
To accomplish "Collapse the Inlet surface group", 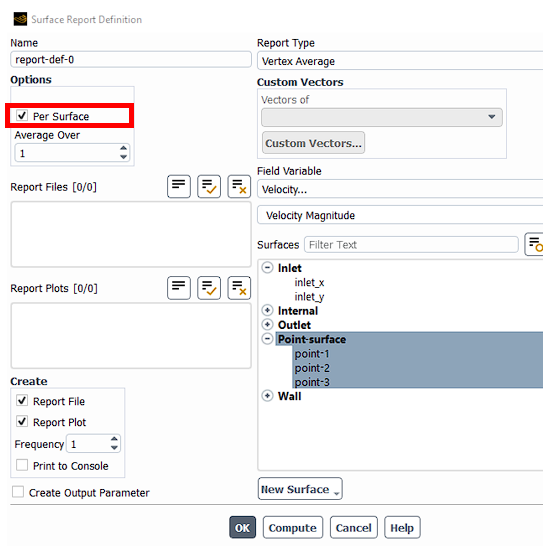I will coord(267,268).
